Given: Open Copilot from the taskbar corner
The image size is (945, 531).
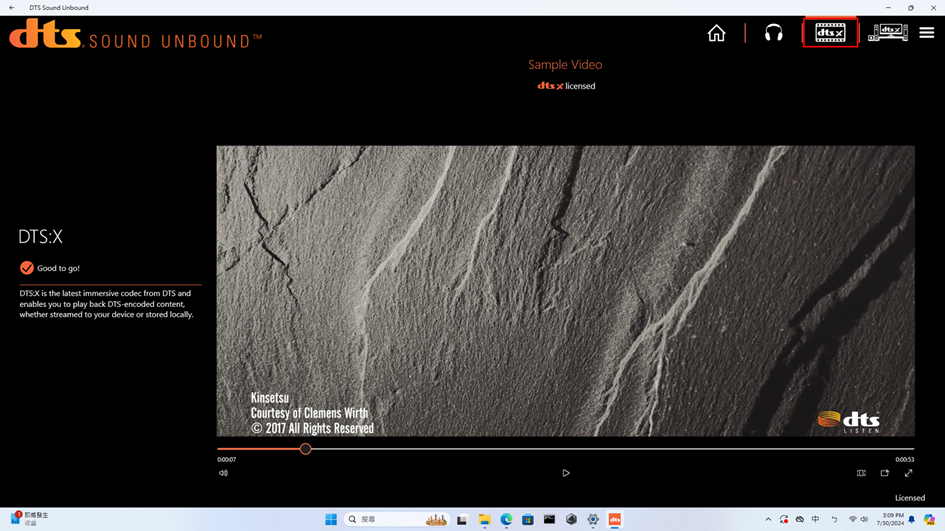Looking at the screenshot, I should pos(929,520).
